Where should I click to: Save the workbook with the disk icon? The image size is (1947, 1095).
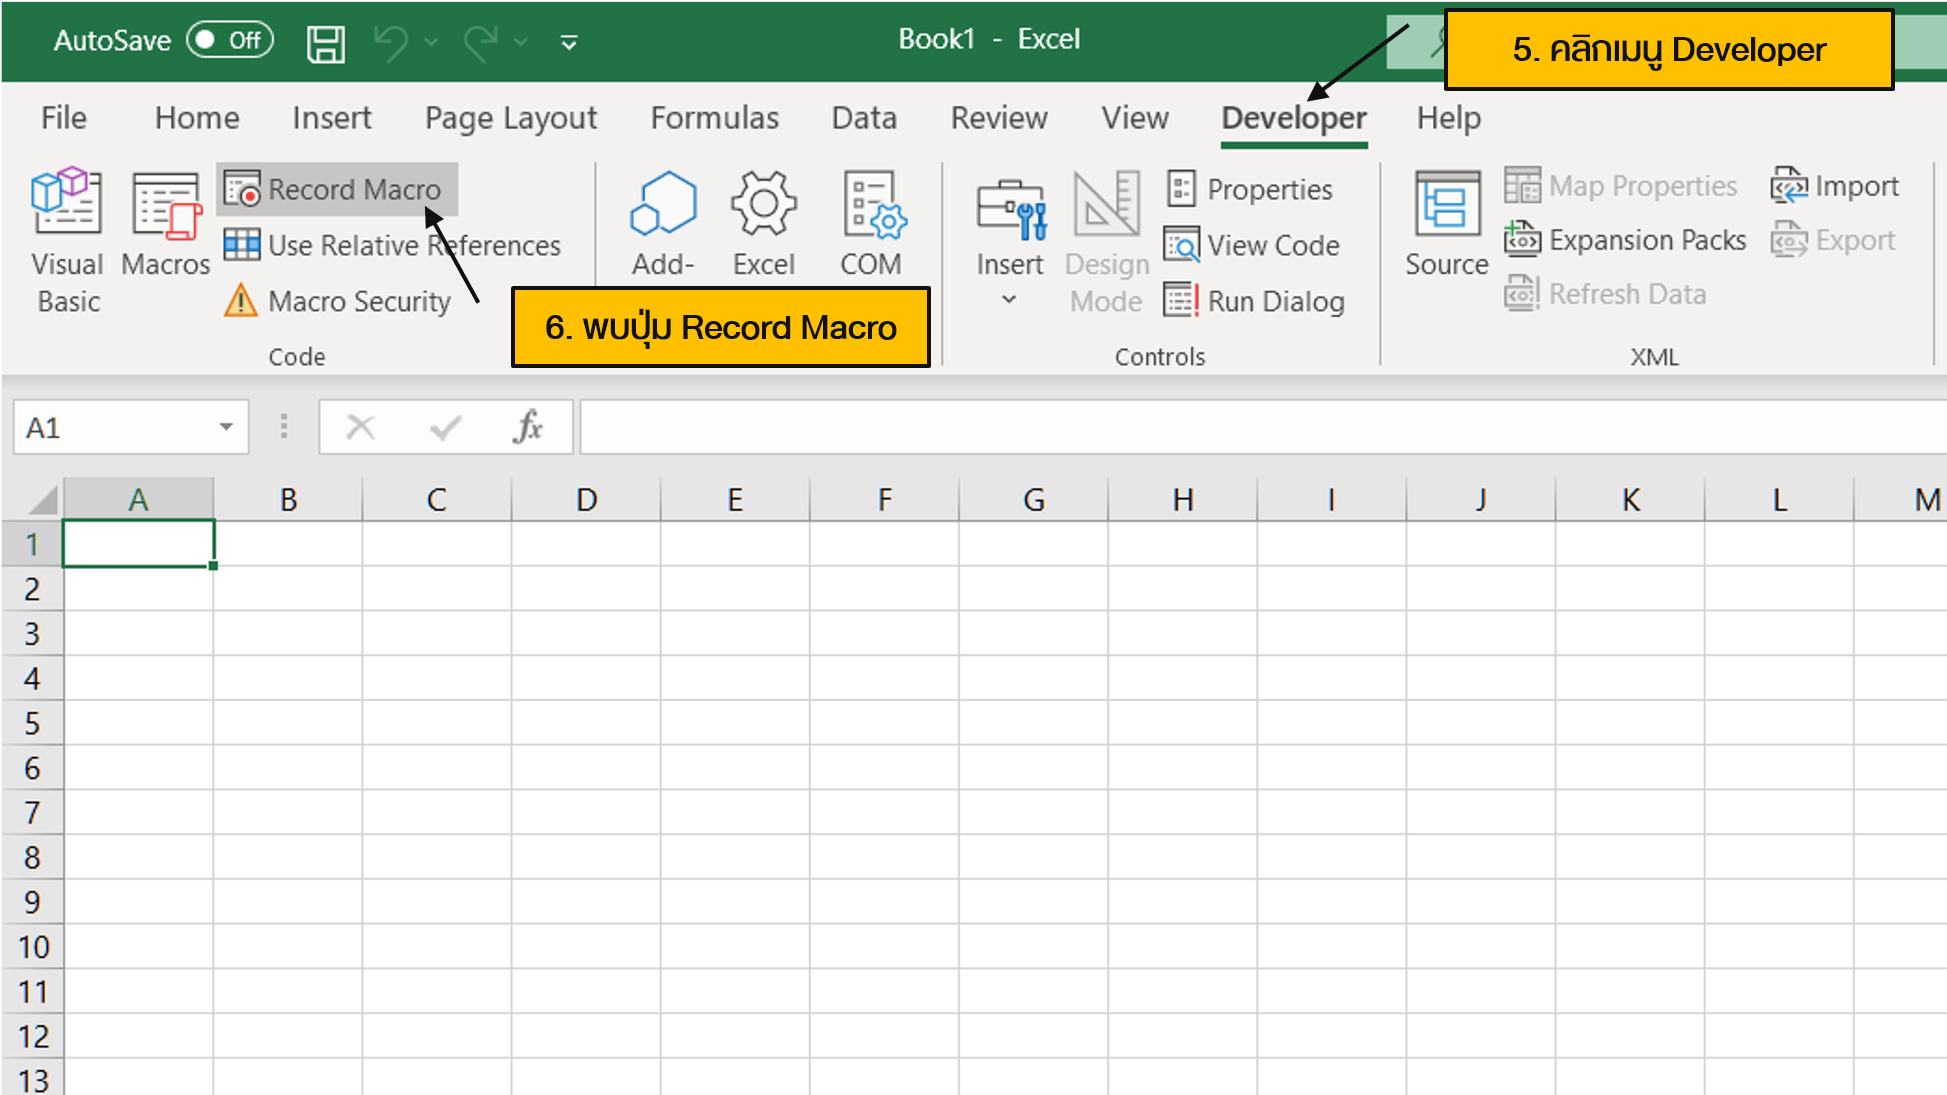(x=325, y=42)
